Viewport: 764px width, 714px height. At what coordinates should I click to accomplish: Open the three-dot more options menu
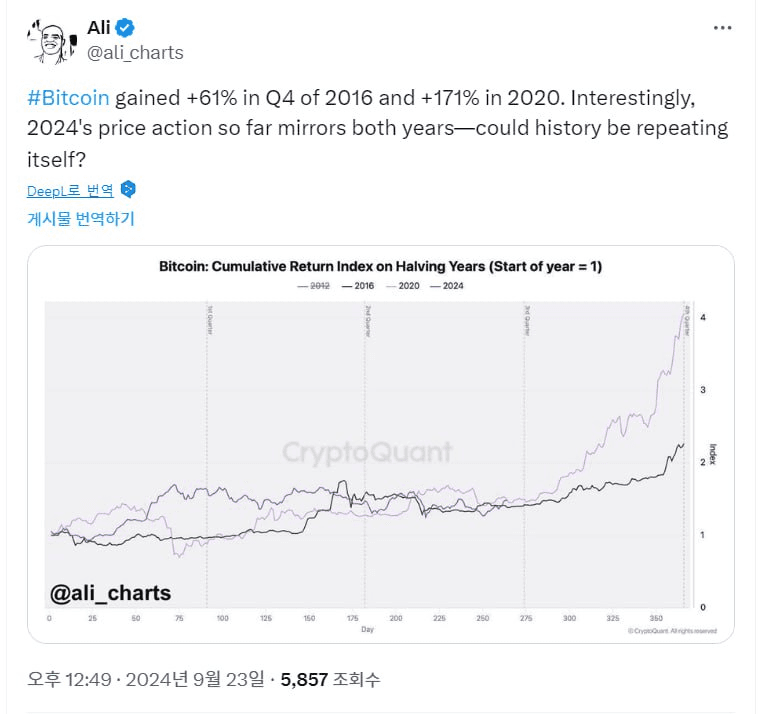[722, 28]
